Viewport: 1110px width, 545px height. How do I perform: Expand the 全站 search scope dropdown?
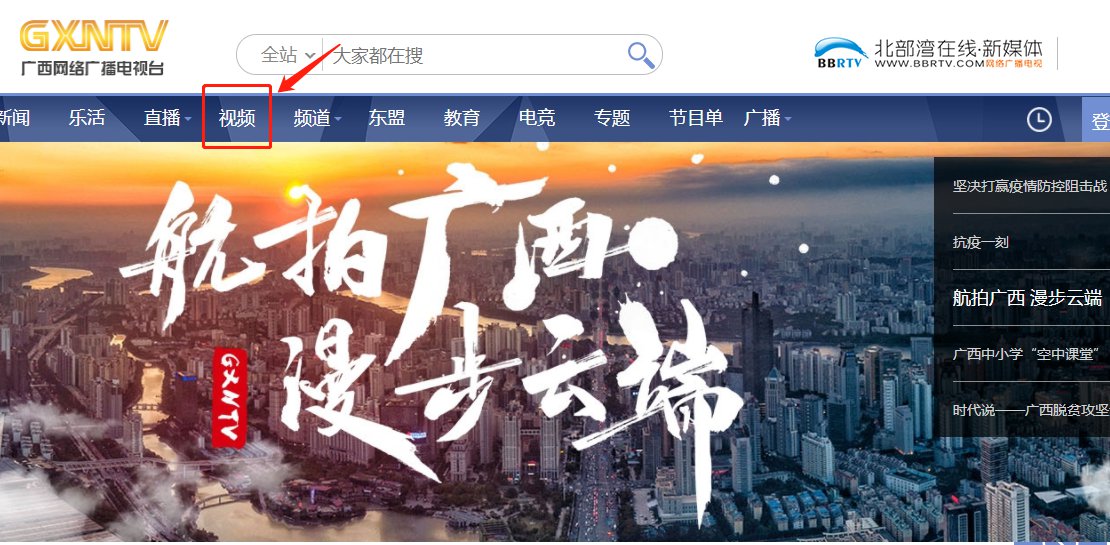[287, 54]
